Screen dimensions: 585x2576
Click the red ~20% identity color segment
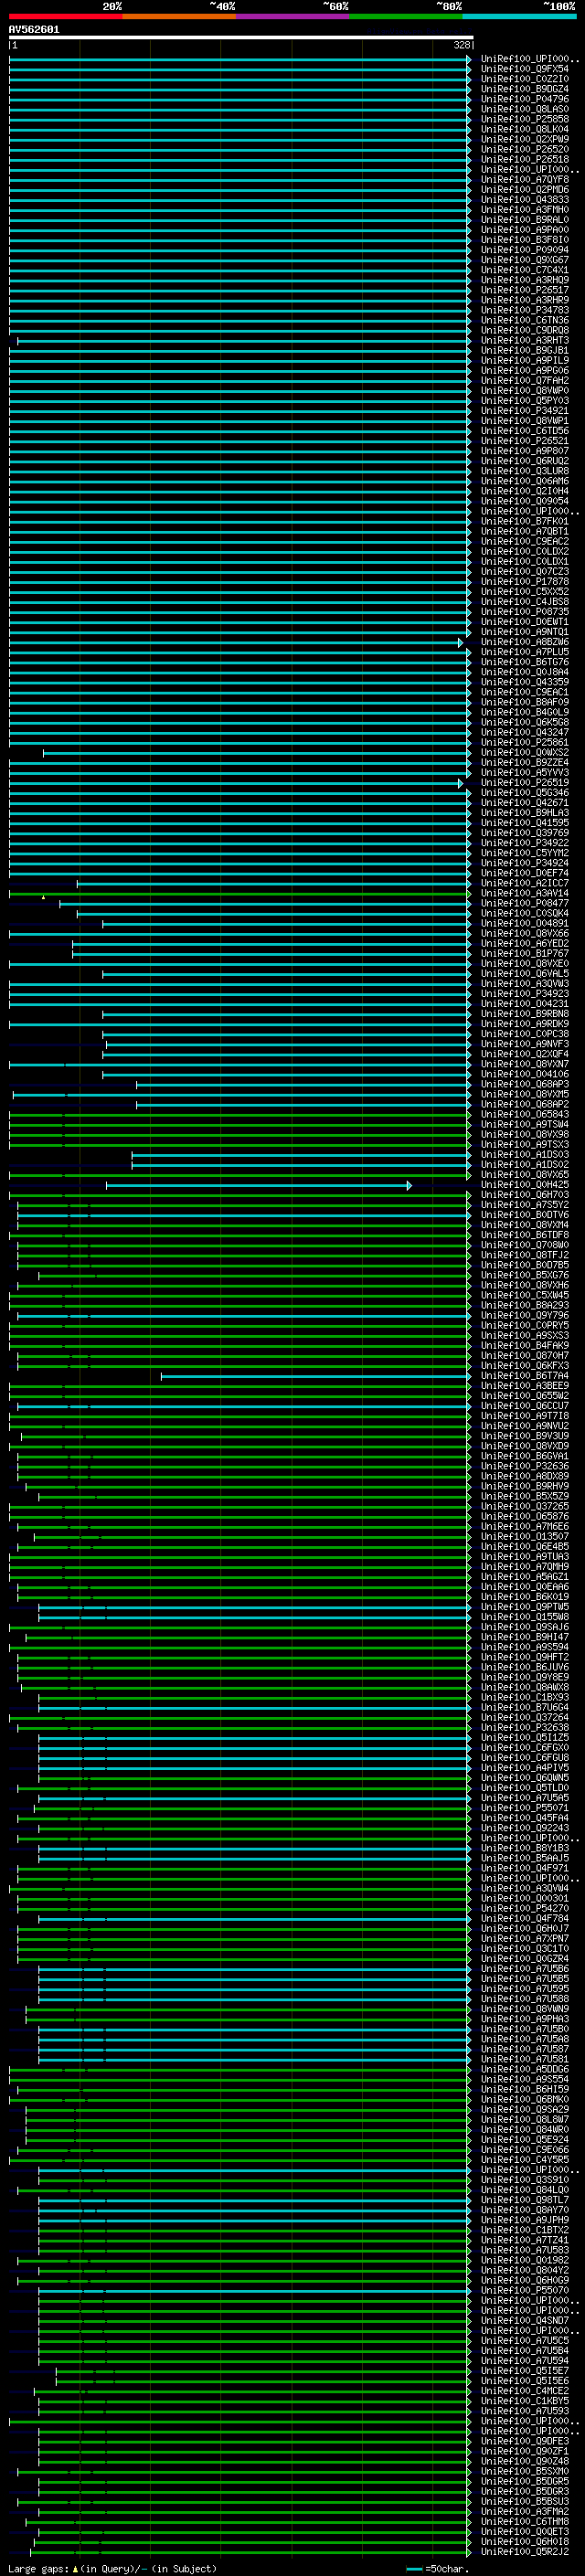(x=65, y=17)
